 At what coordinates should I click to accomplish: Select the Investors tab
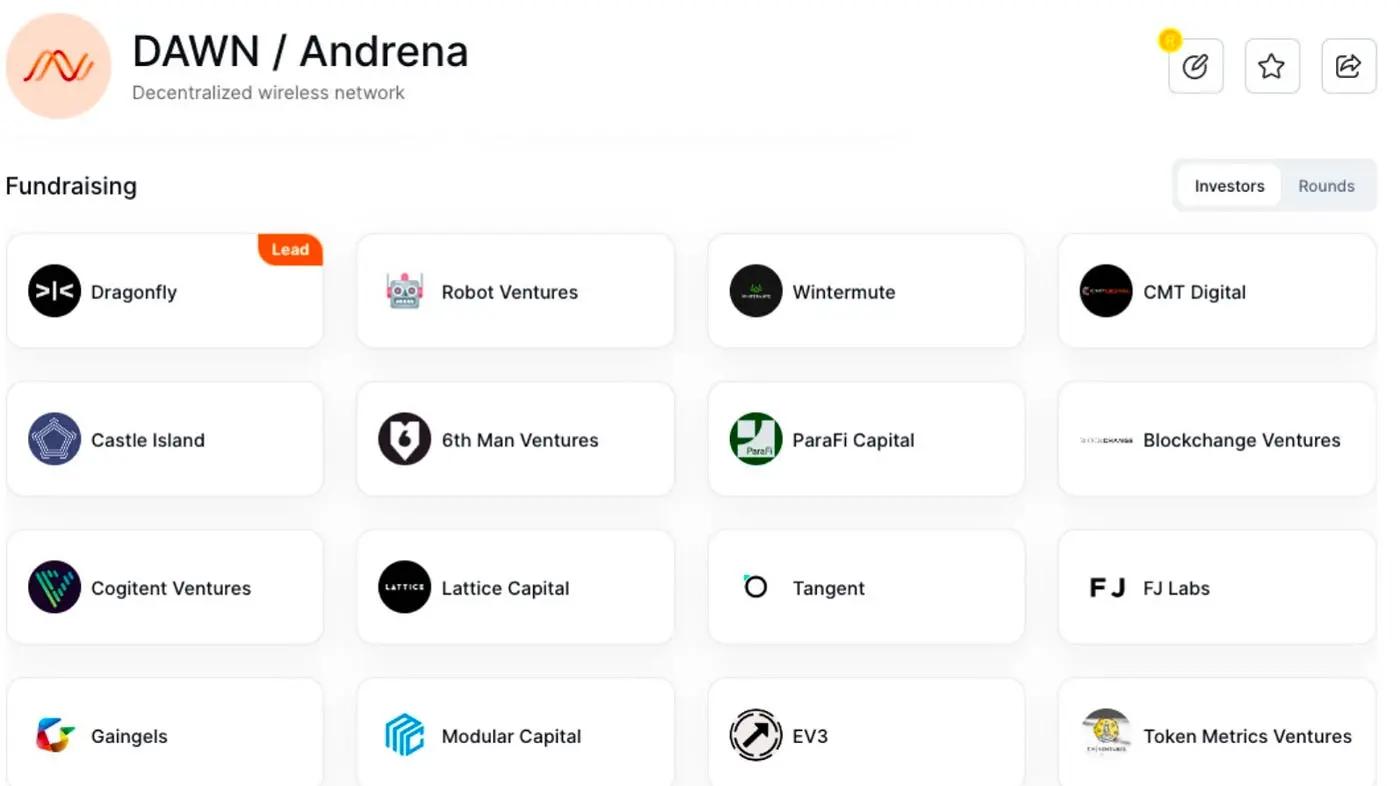pos(1229,186)
